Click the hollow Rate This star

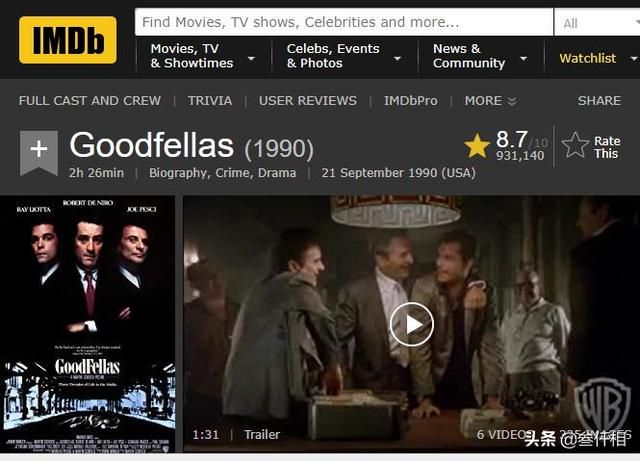tap(575, 145)
